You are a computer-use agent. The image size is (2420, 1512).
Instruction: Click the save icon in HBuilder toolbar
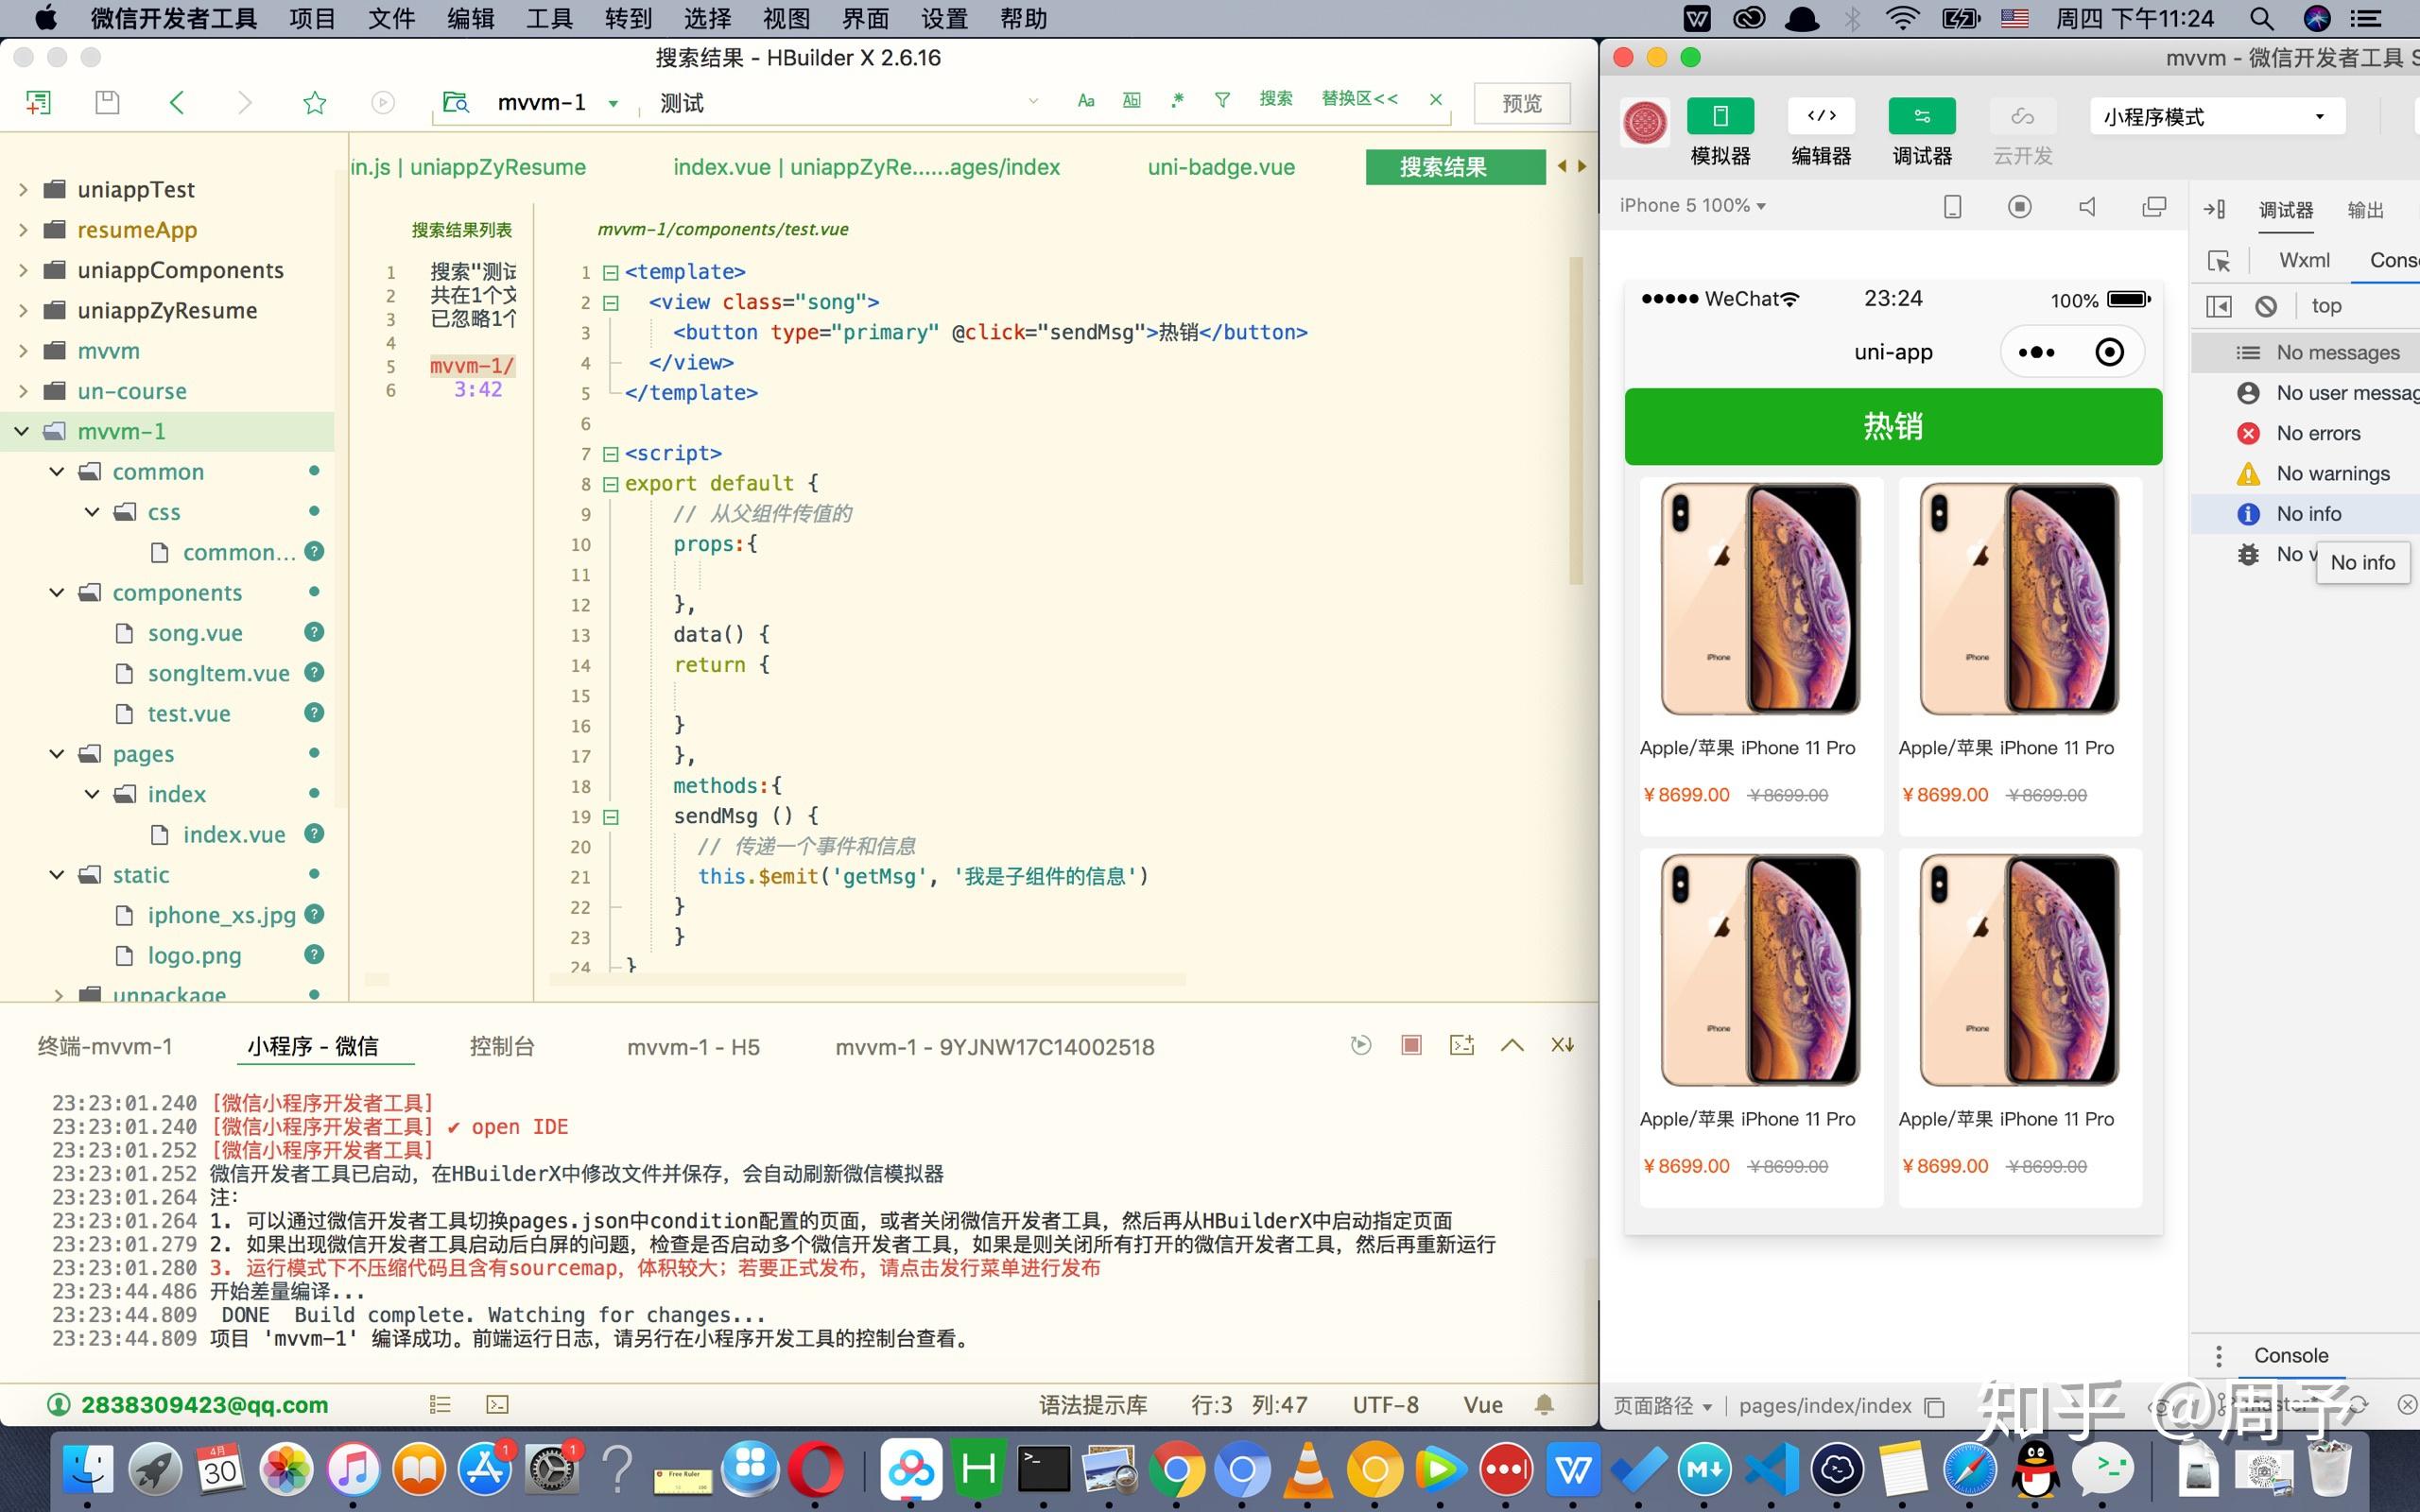pyautogui.click(x=107, y=102)
